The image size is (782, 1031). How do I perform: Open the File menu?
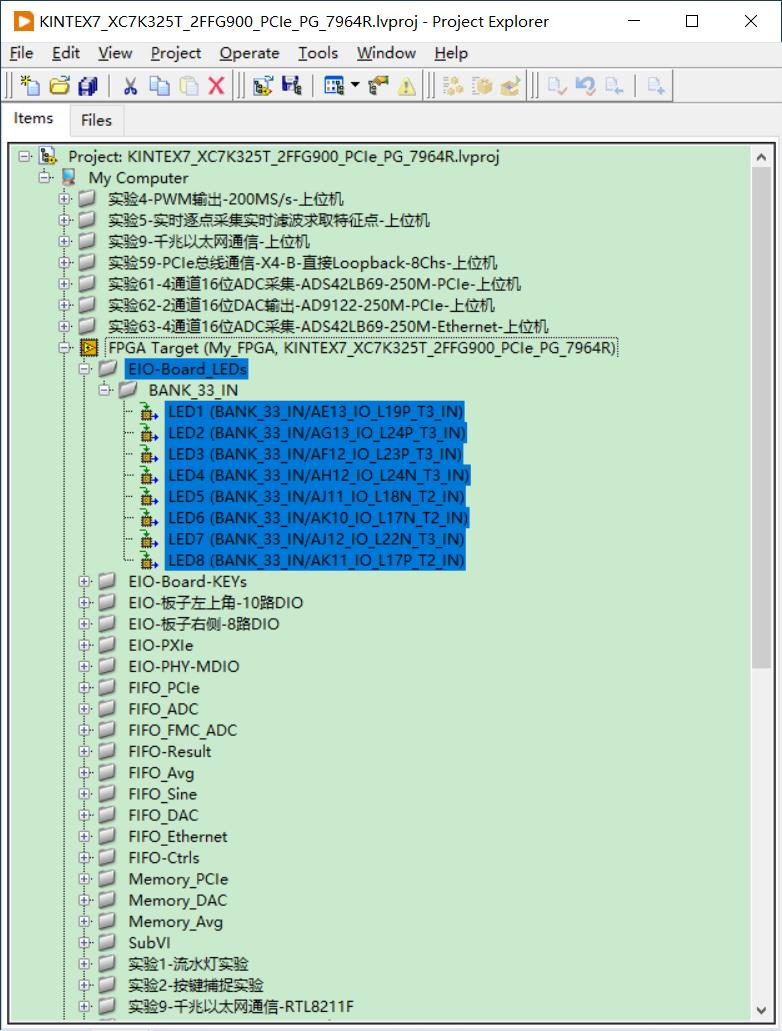(x=22, y=53)
